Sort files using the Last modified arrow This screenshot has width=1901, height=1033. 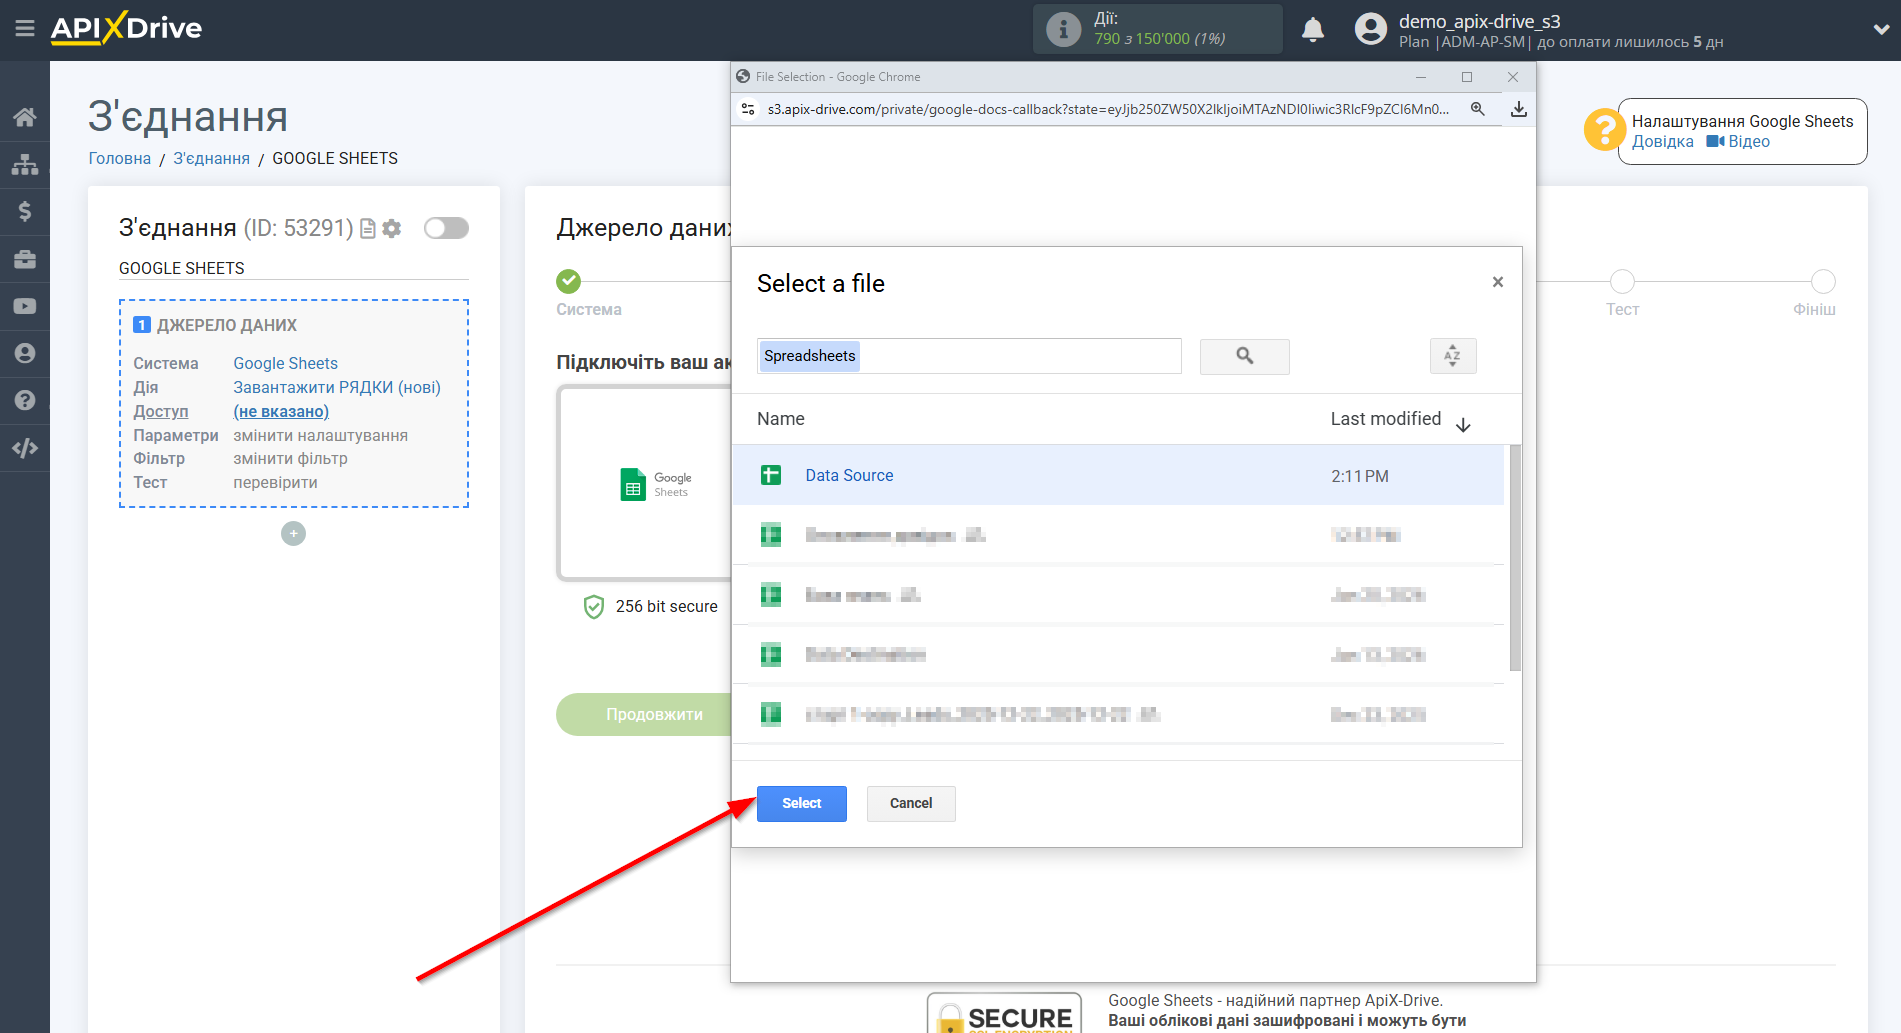[1463, 424]
